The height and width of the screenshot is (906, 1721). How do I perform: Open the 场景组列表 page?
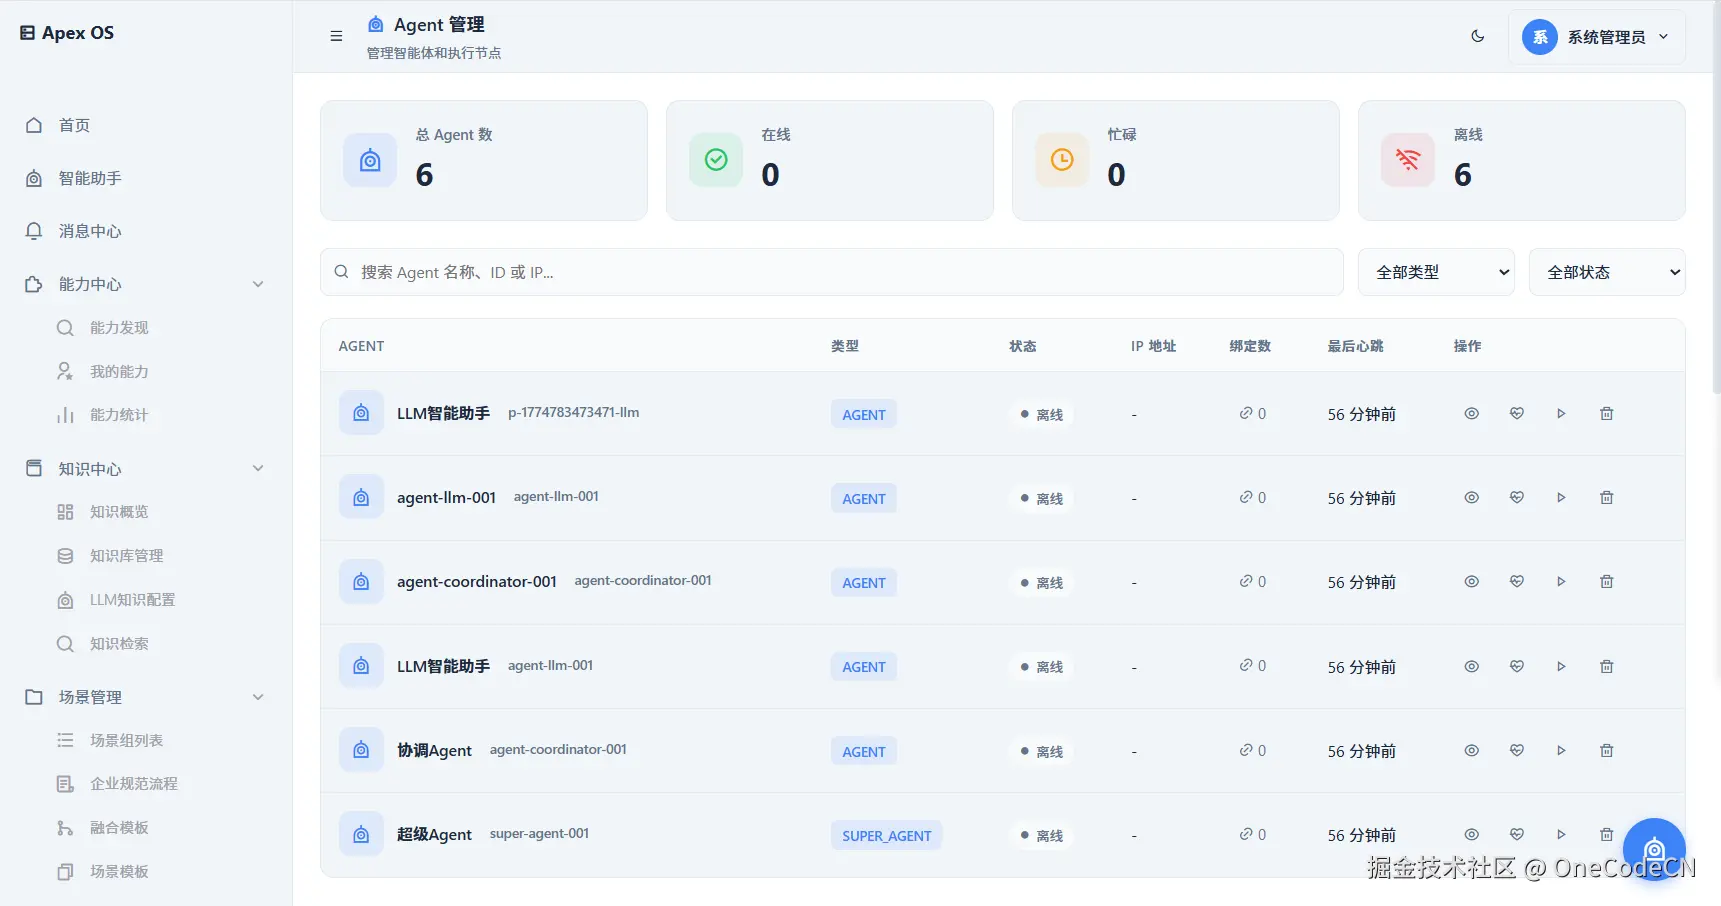click(125, 740)
